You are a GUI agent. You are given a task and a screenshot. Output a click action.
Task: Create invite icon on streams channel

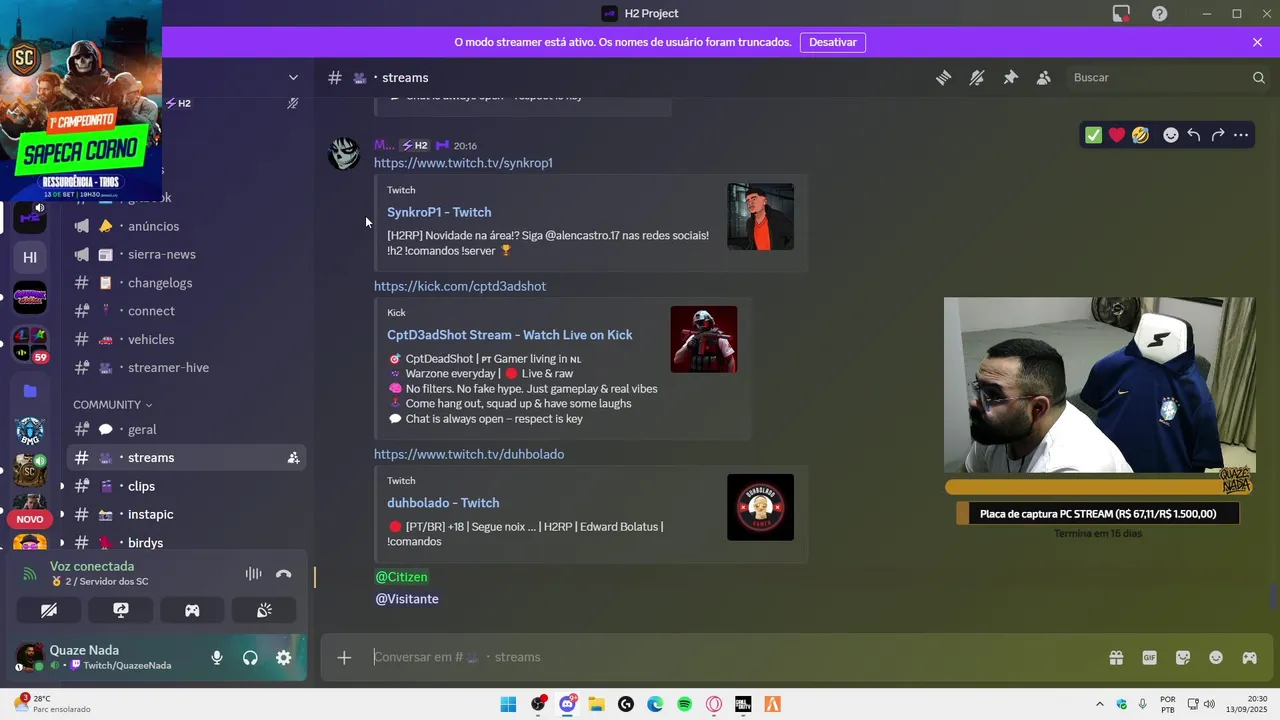(293, 458)
